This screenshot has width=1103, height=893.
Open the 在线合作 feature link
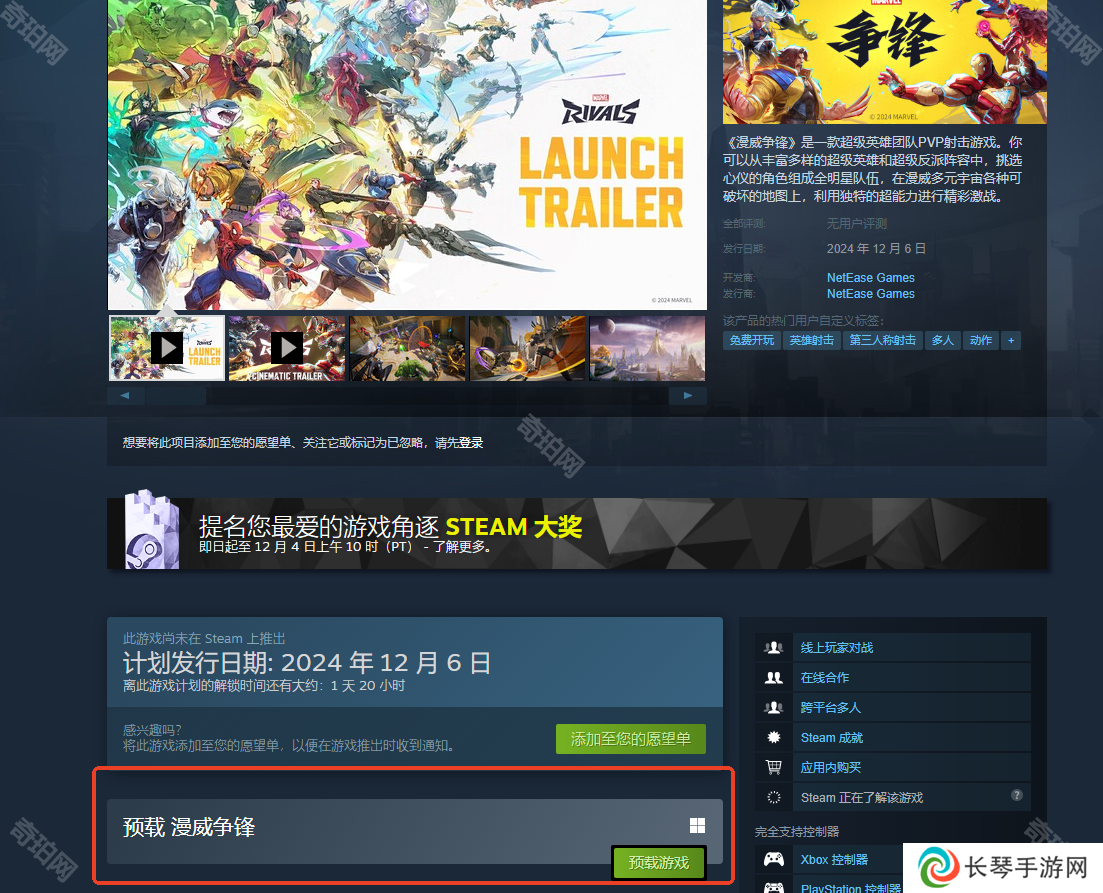click(824, 678)
